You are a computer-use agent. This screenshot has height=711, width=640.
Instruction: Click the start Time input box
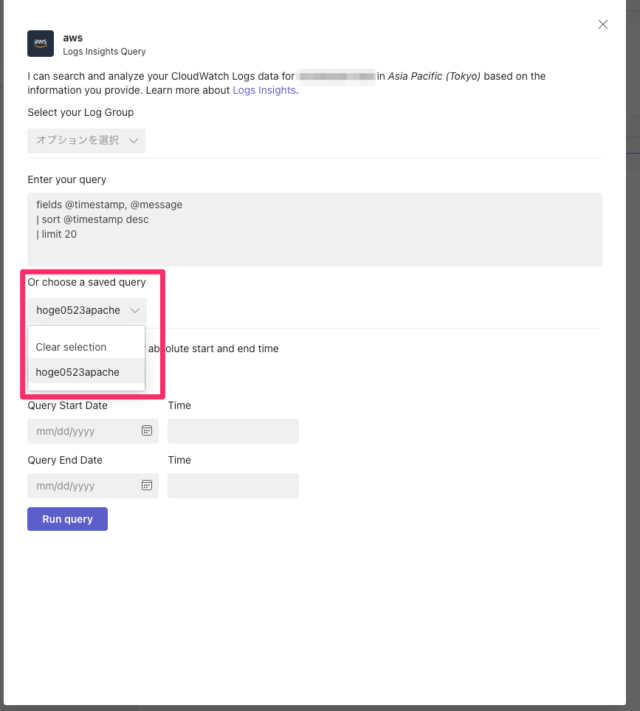pyautogui.click(x=233, y=431)
